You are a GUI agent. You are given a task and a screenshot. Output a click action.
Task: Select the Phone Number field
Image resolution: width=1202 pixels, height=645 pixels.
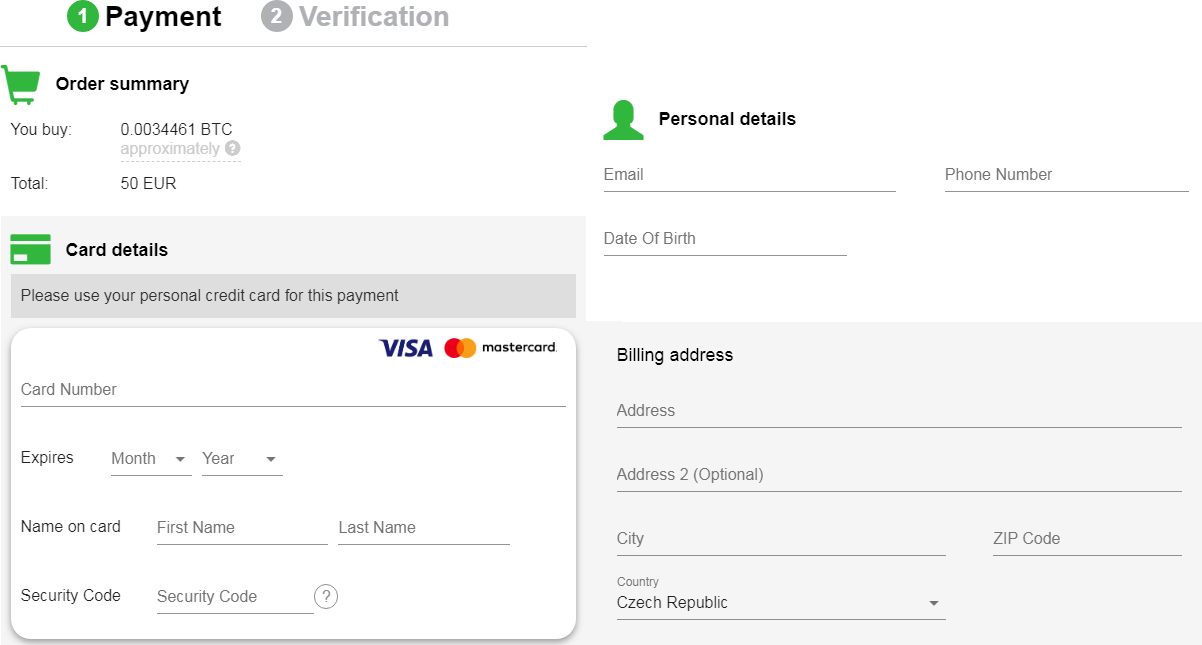1066,175
